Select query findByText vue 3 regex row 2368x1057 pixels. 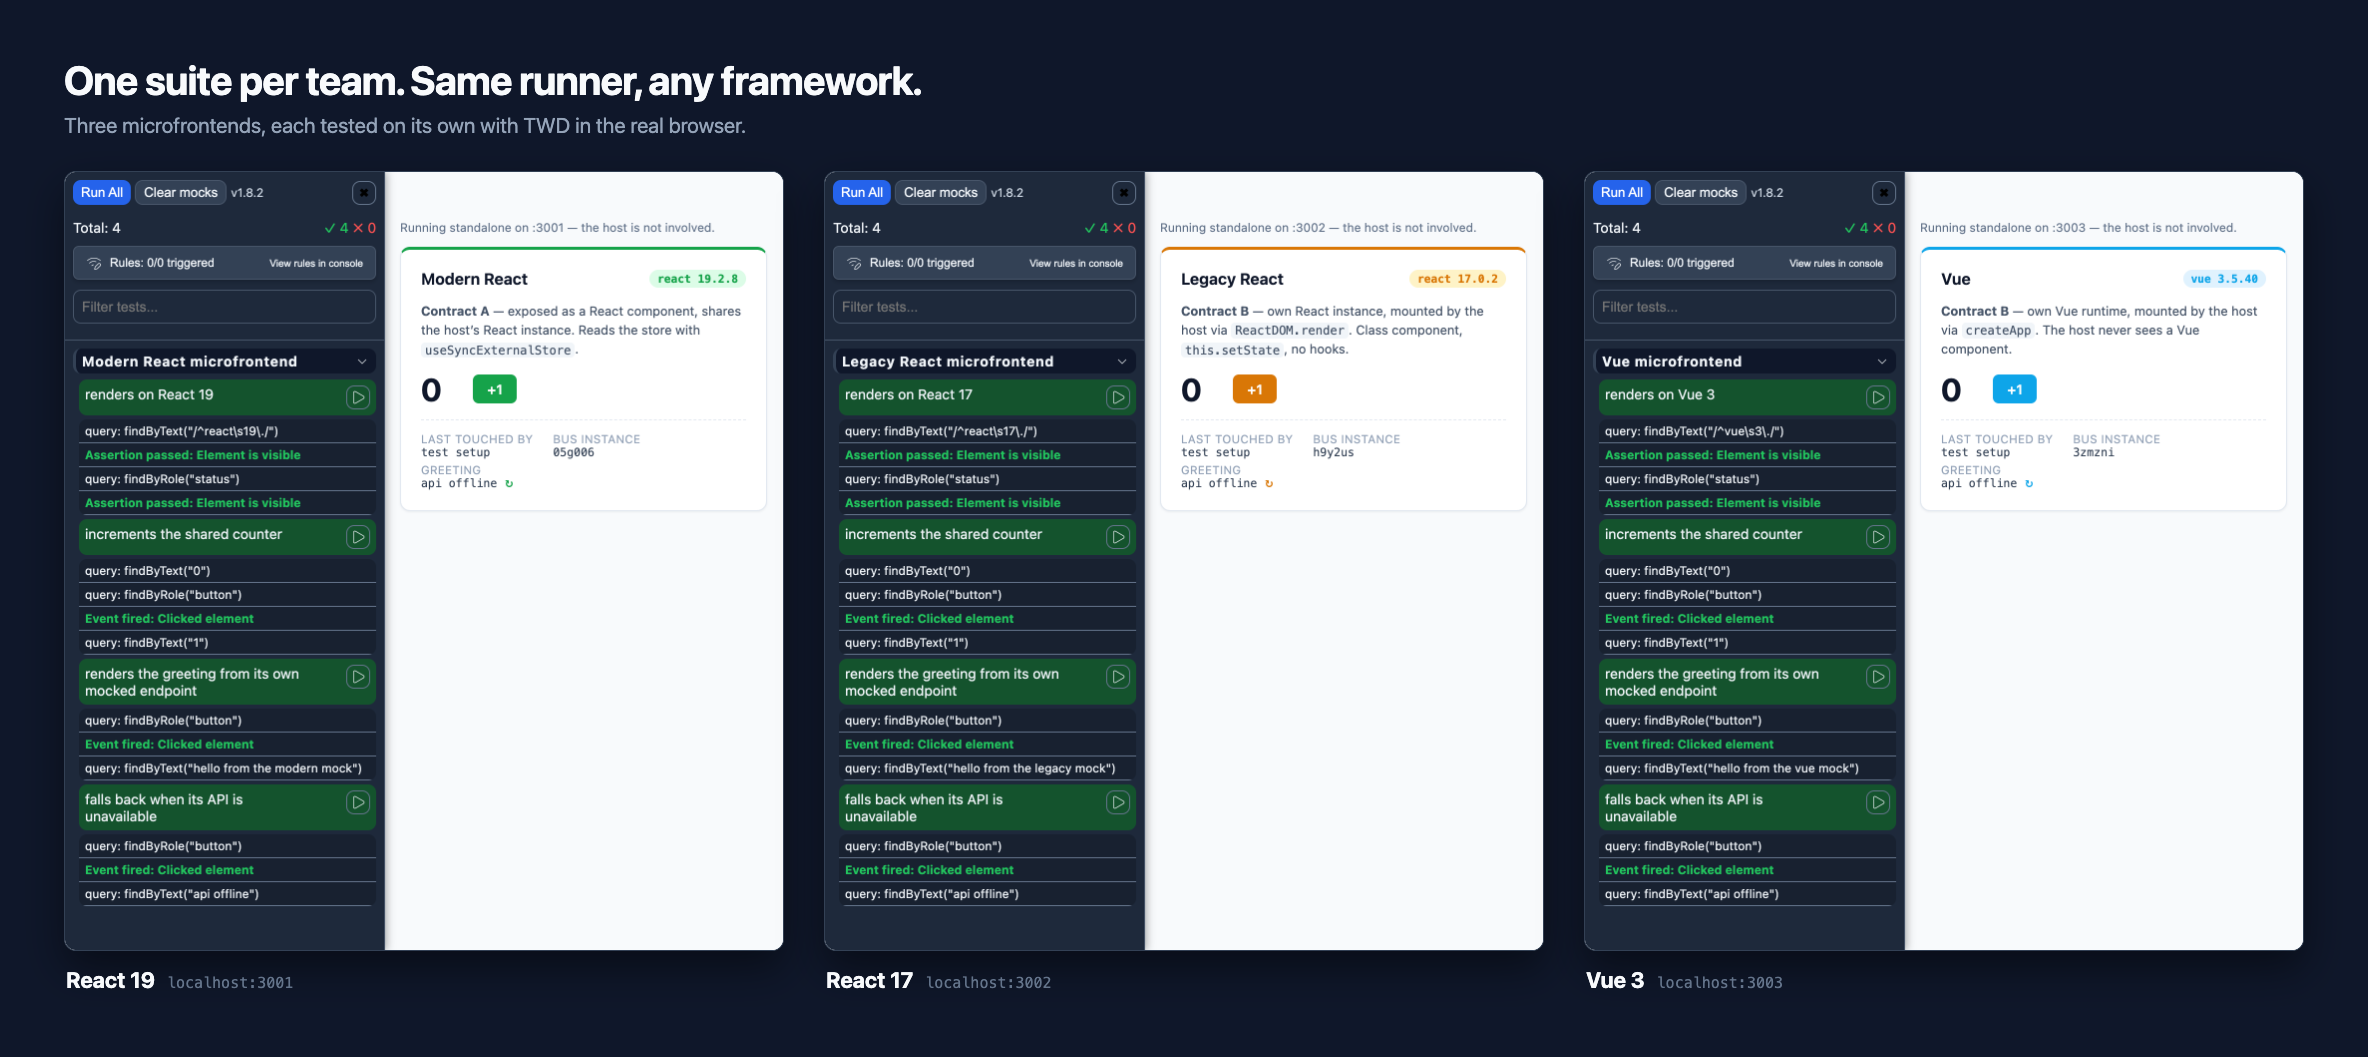[1747, 431]
